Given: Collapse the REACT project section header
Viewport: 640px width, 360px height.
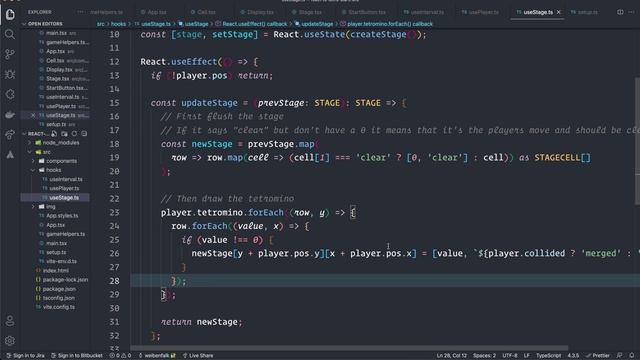Looking at the screenshot, I should point(36,133).
